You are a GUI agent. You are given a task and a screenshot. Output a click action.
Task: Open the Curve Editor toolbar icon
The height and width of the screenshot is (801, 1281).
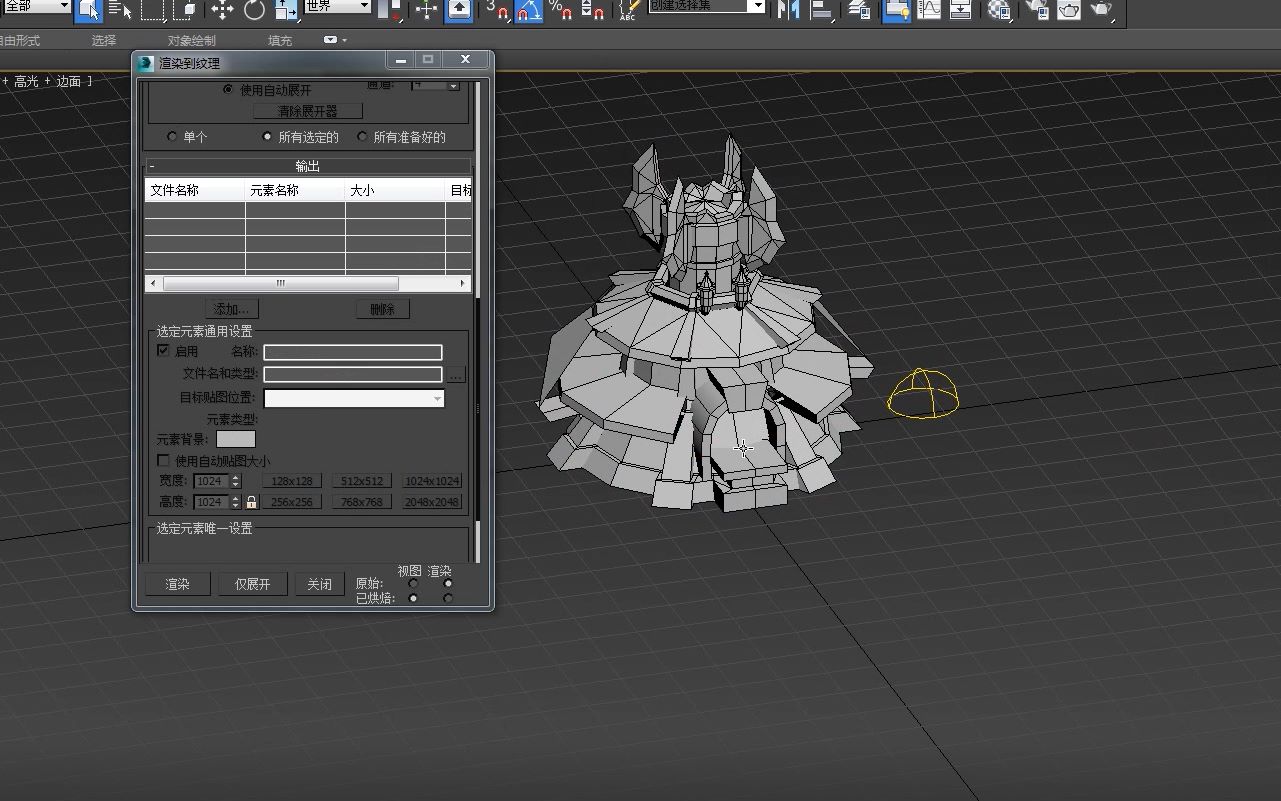928,13
